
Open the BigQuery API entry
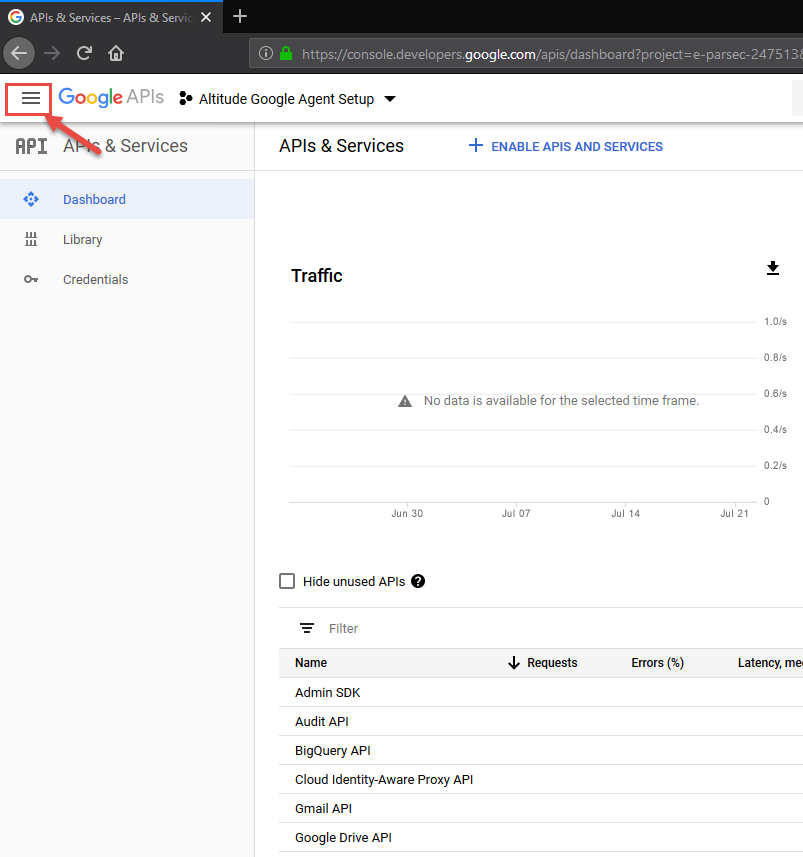(x=332, y=750)
